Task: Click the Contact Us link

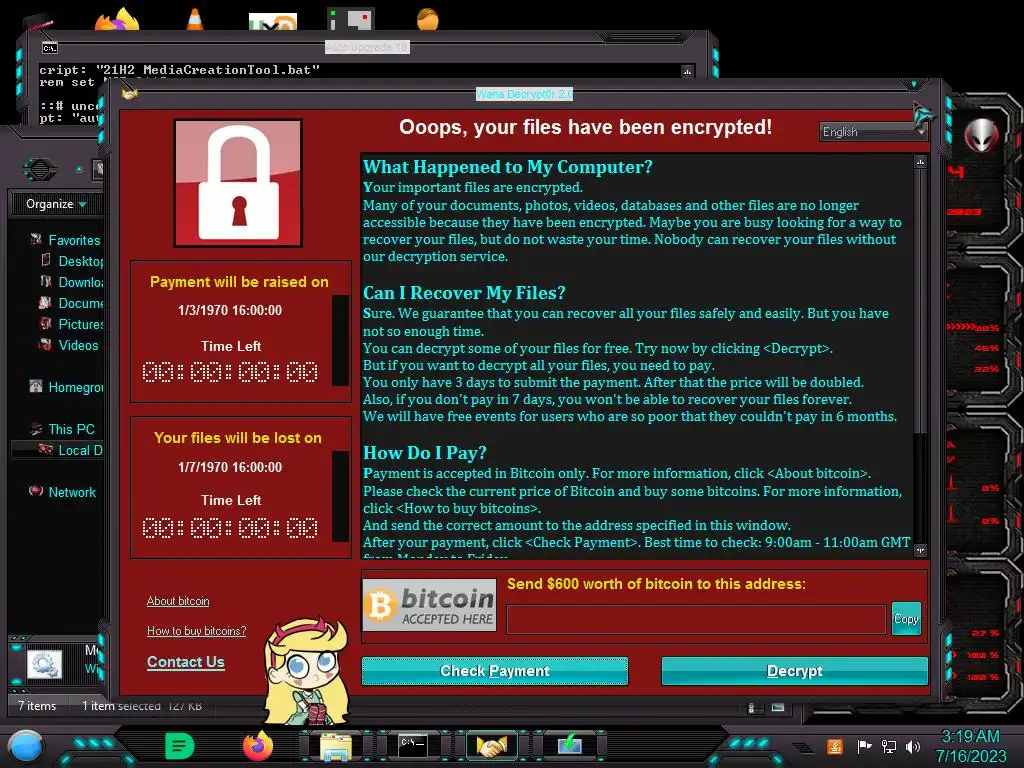Action: click(x=185, y=662)
